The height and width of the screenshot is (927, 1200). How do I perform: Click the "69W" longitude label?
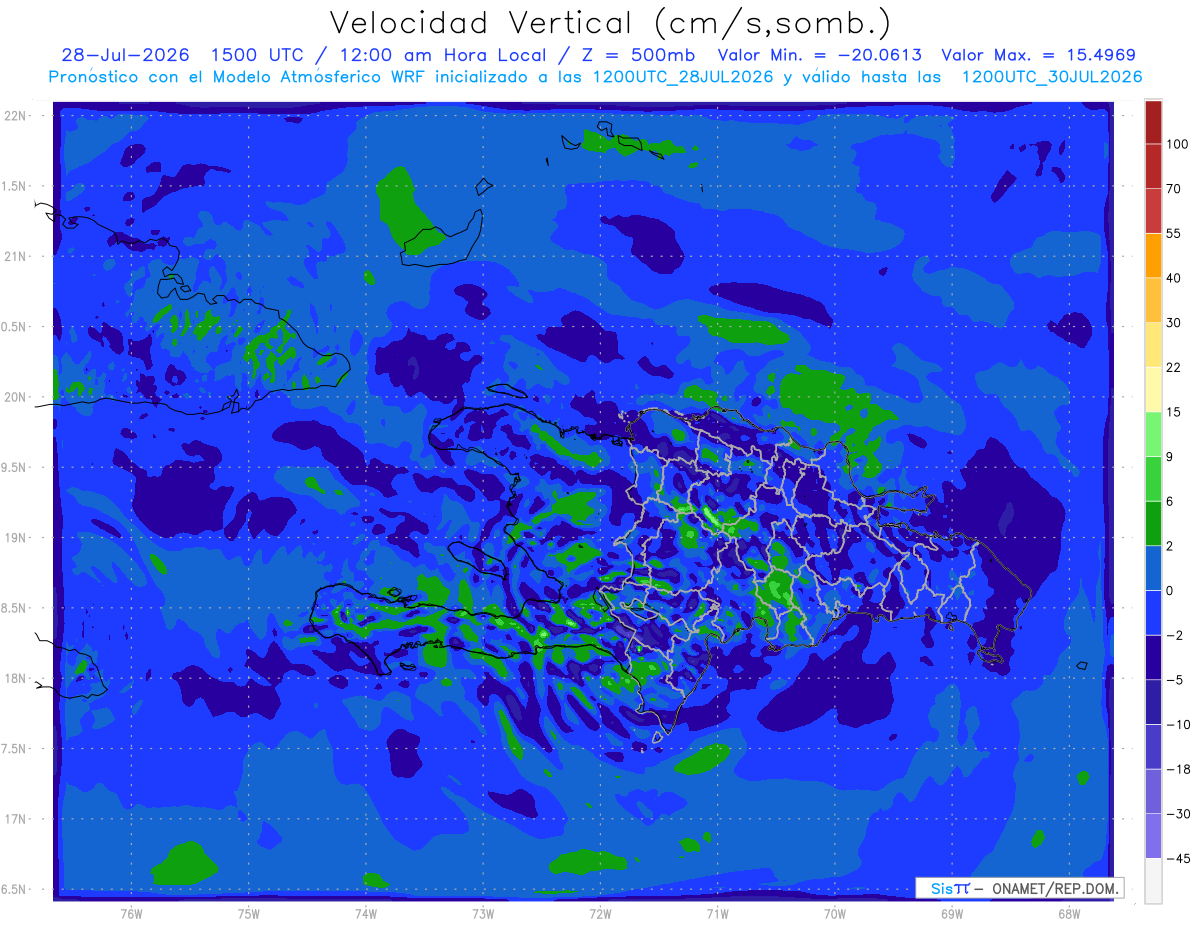tap(952, 914)
